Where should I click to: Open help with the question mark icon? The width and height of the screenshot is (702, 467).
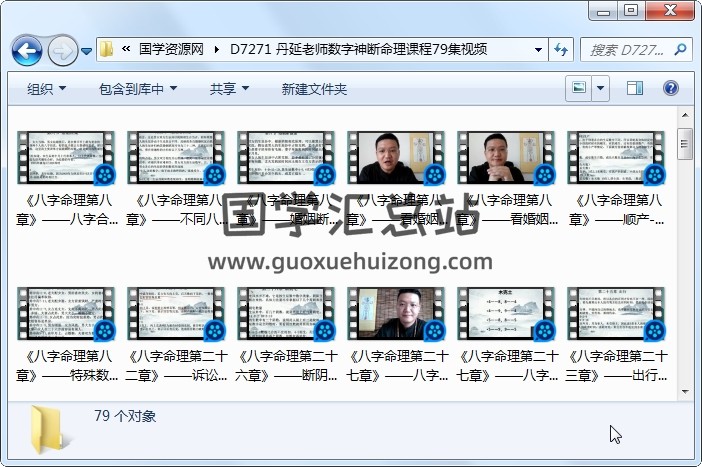pos(671,88)
